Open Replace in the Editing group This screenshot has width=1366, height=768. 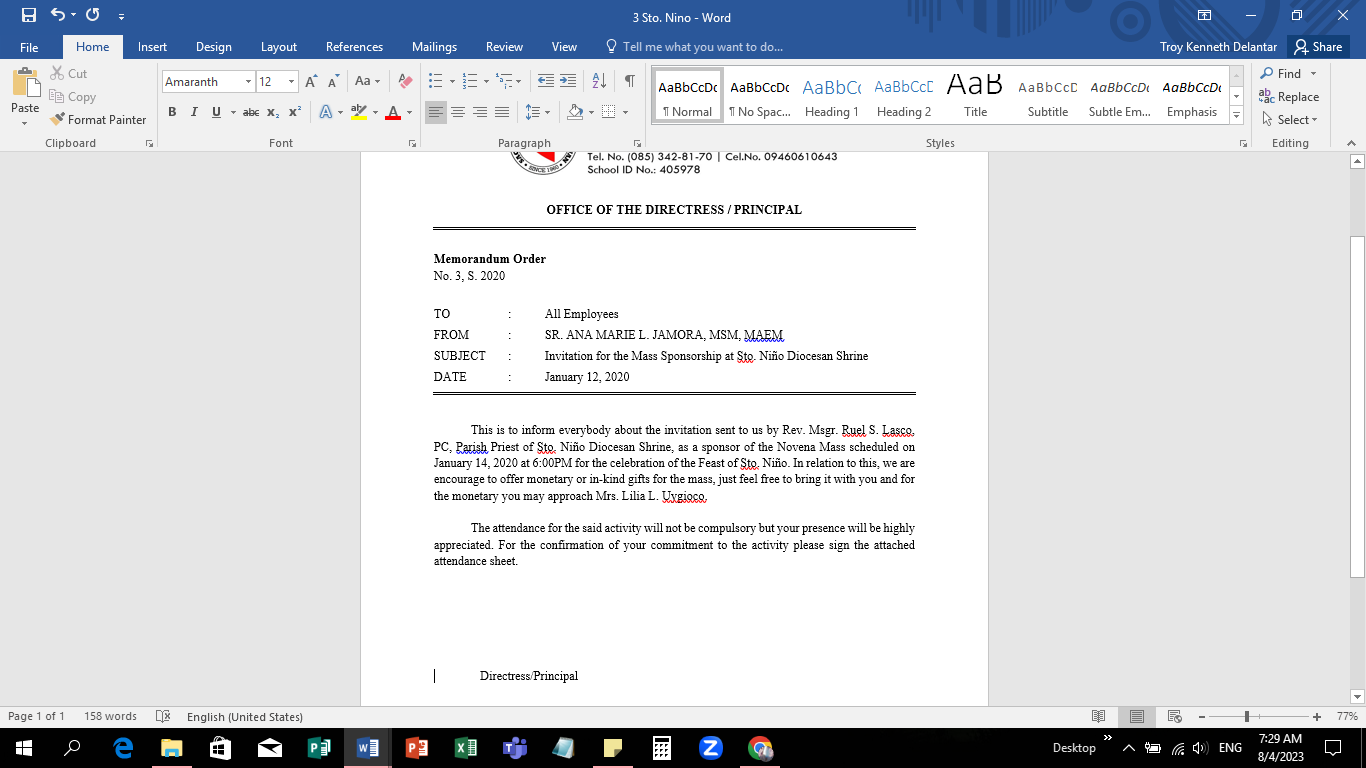(1289, 97)
